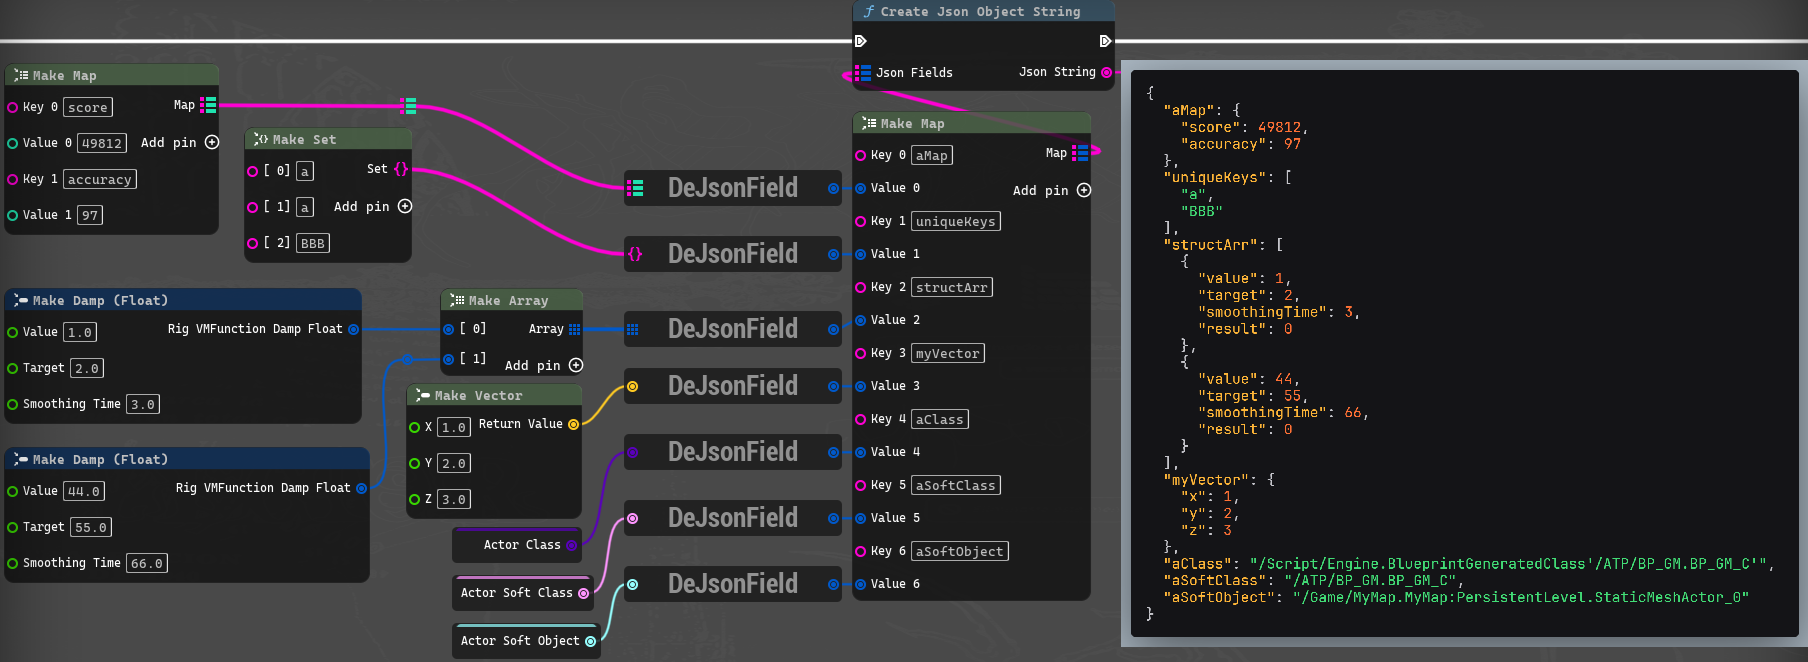The height and width of the screenshot is (662, 1808).
Task: Click the Make Vector X field 1.0
Action: pos(454,427)
